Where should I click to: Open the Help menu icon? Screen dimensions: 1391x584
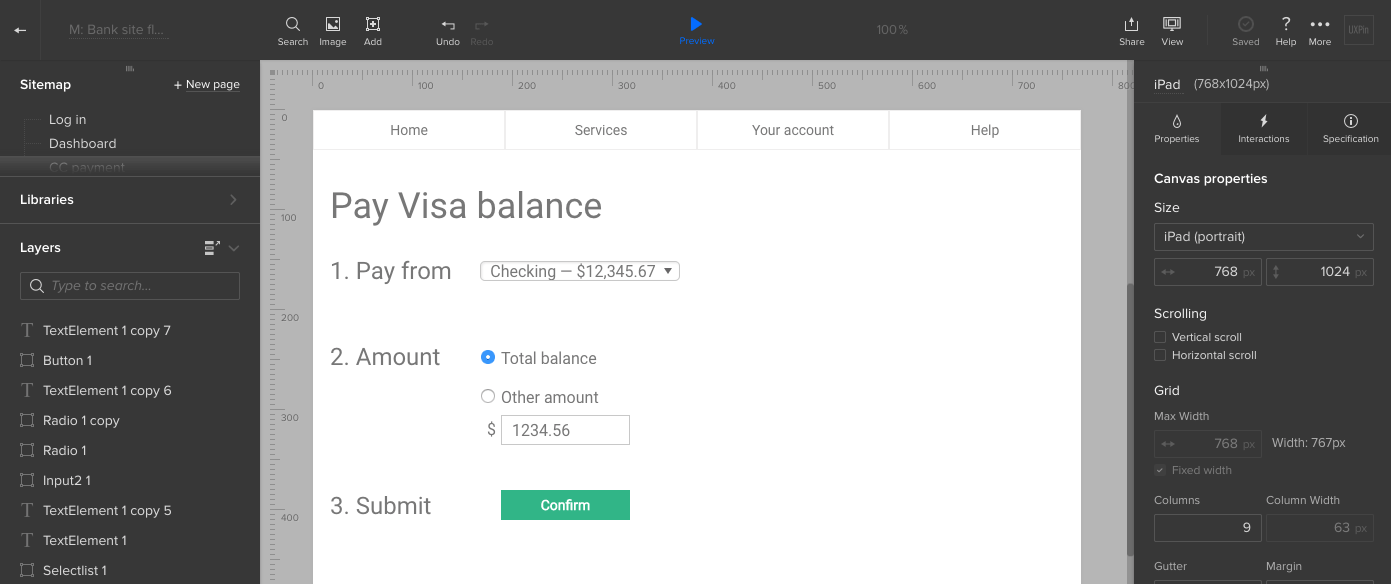[1286, 24]
